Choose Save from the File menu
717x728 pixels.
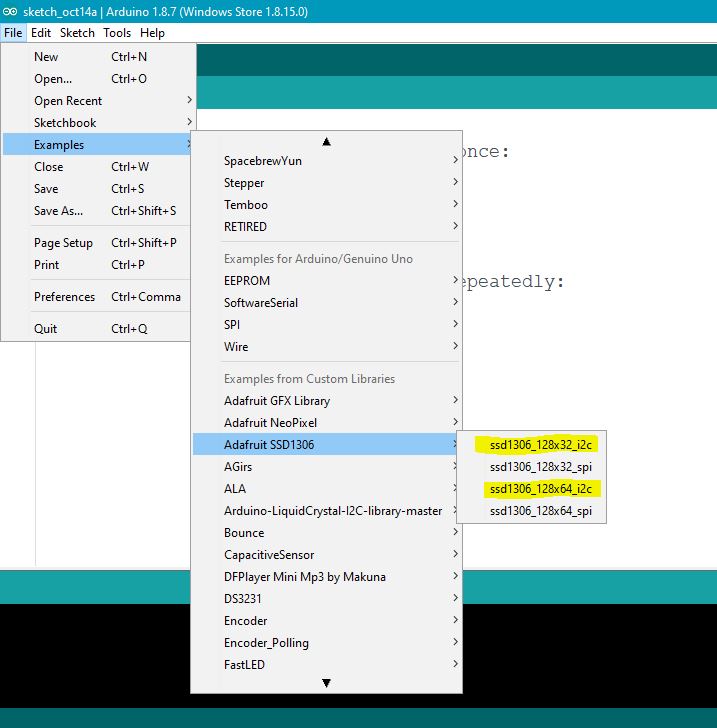coord(97,189)
